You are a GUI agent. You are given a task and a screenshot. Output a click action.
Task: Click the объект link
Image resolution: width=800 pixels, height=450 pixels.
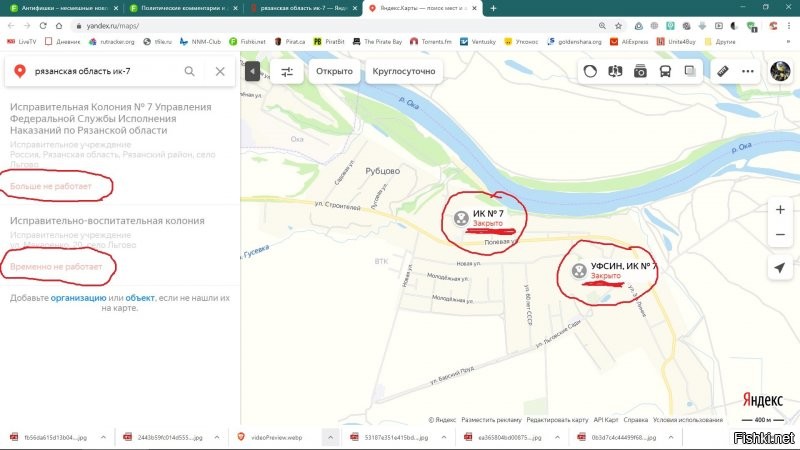(140, 298)
